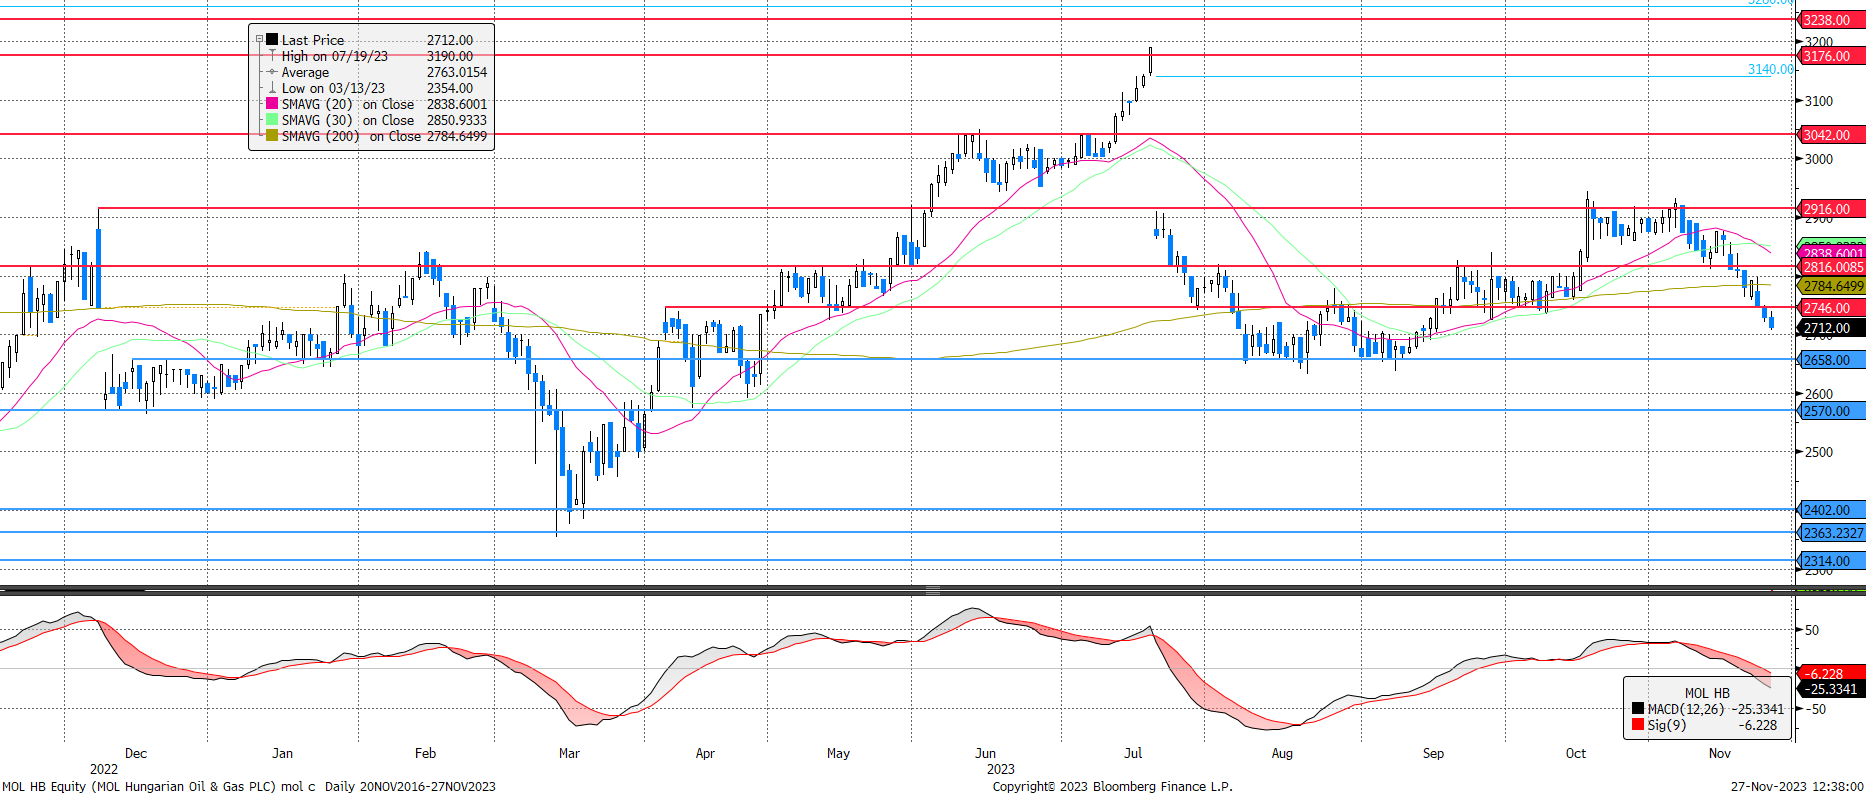This screenshot has height=795, width=1866.
Task: Click the Jul label on time axis
Action: coord(1133,753)
